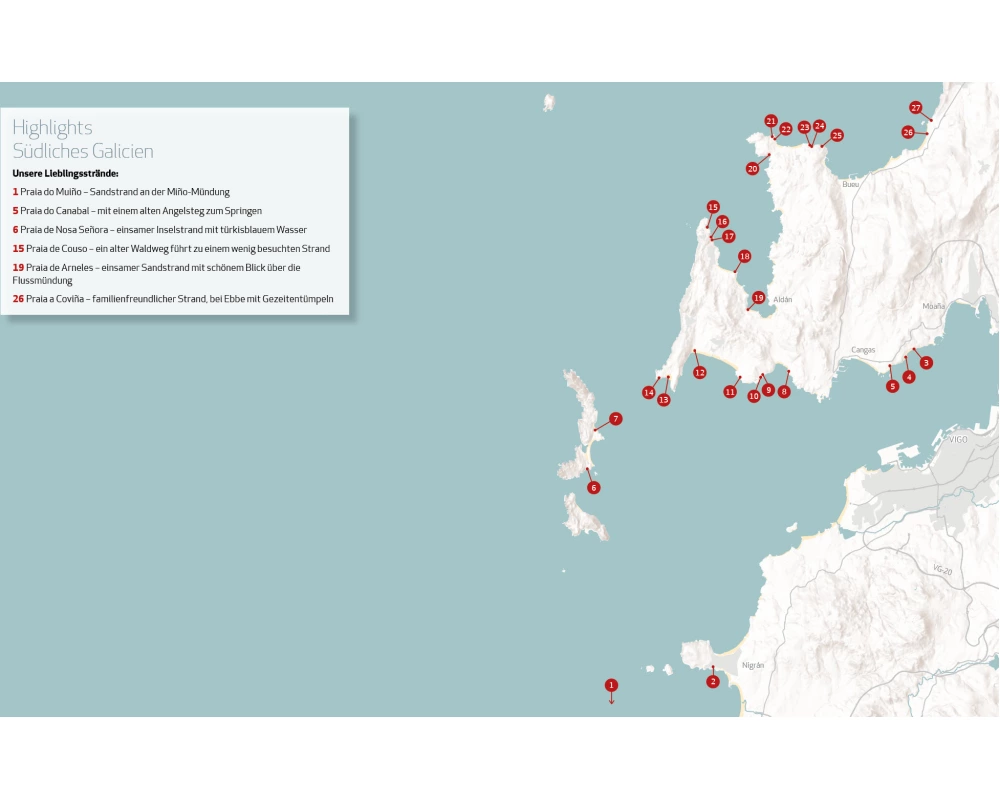The width and height of the screenshot is (1000, 800).
Task: Click map marker number 1
Action: point(611,685)
